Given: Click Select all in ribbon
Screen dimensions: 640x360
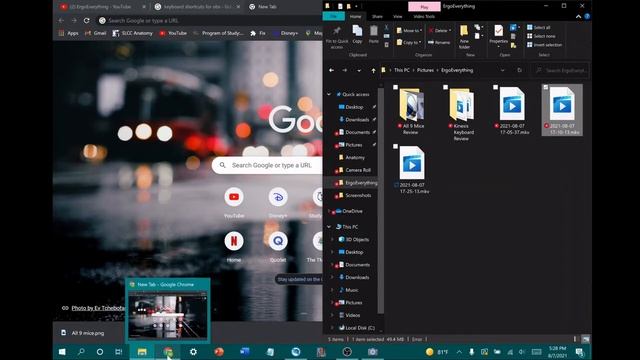Looking at the screenshot, I should pyautogui.click(x=538, y=27).
